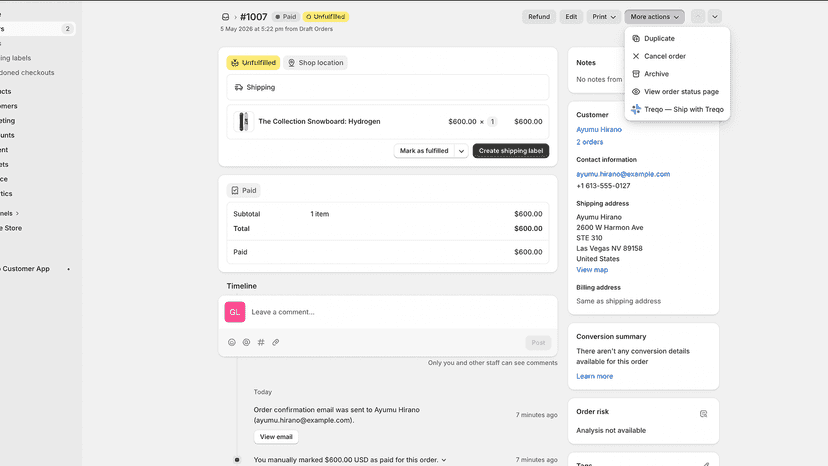Click the Paid badge next to the order number
The height and width of the screenshot is (466, 828).
pyautogui.click(x=286, y=17)
